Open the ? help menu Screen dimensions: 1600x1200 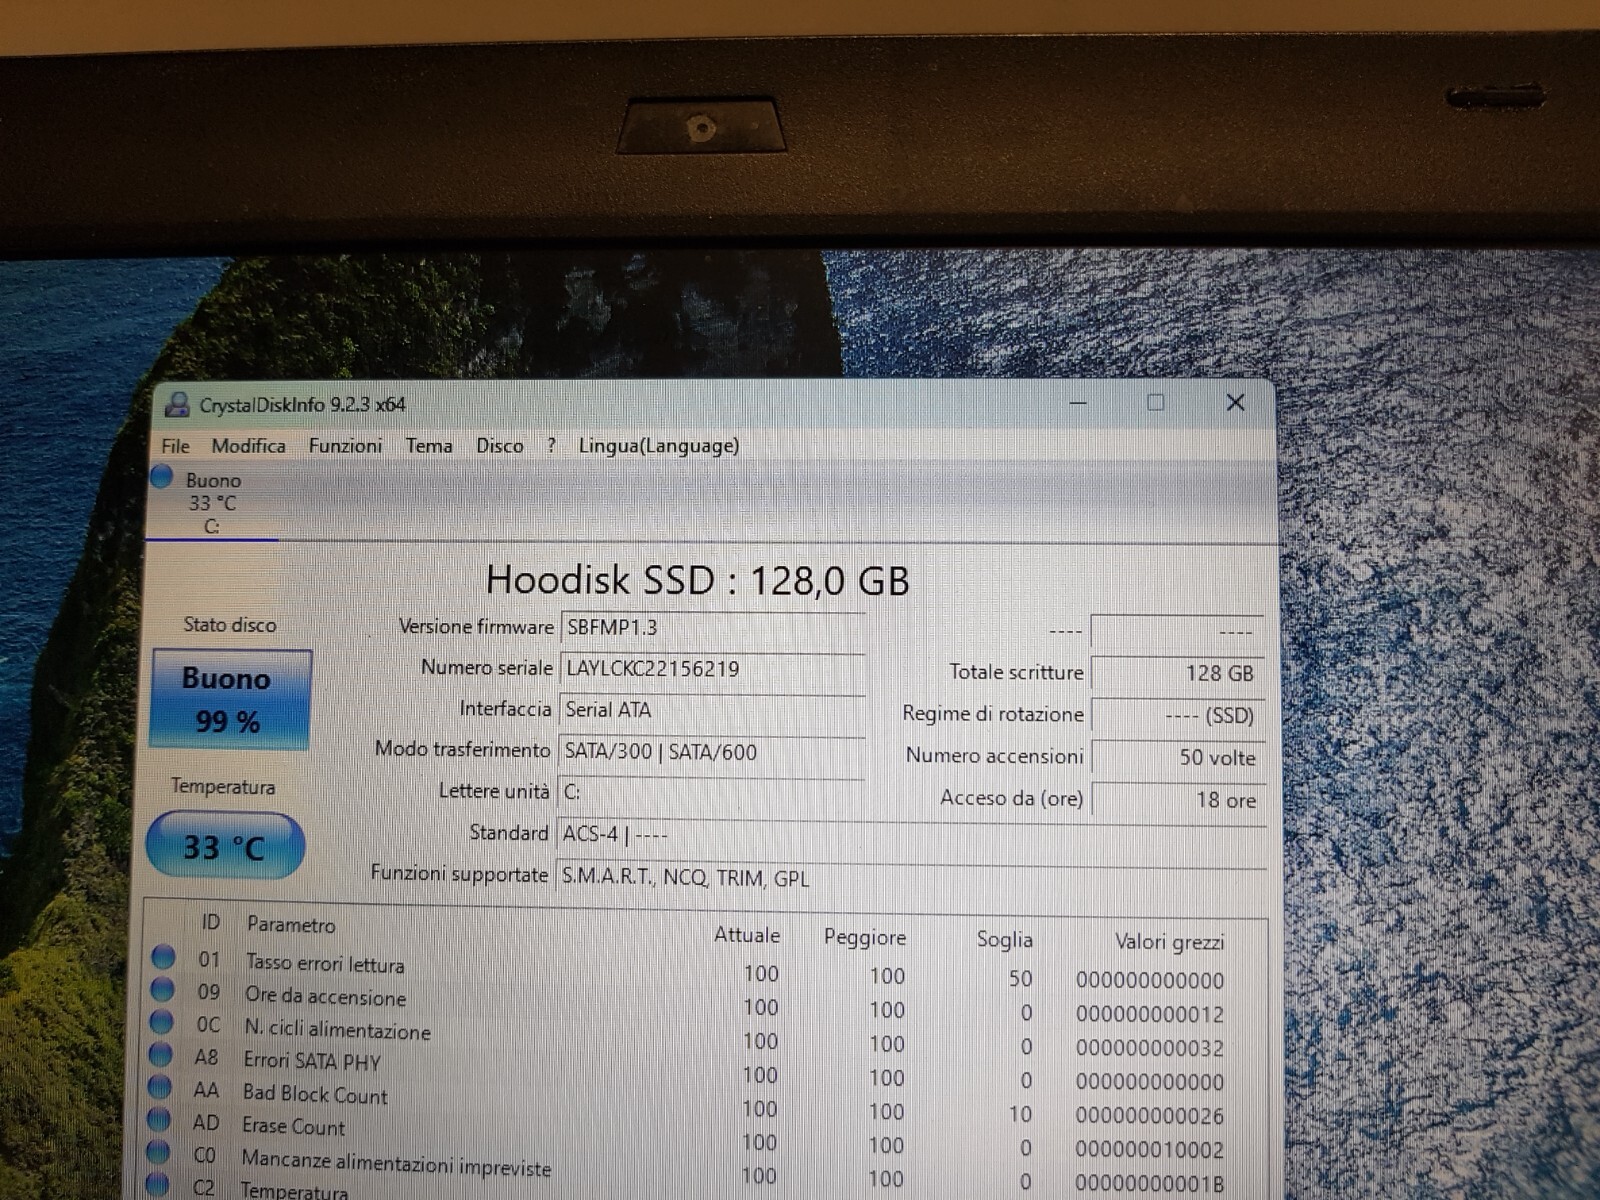(551, 446)
